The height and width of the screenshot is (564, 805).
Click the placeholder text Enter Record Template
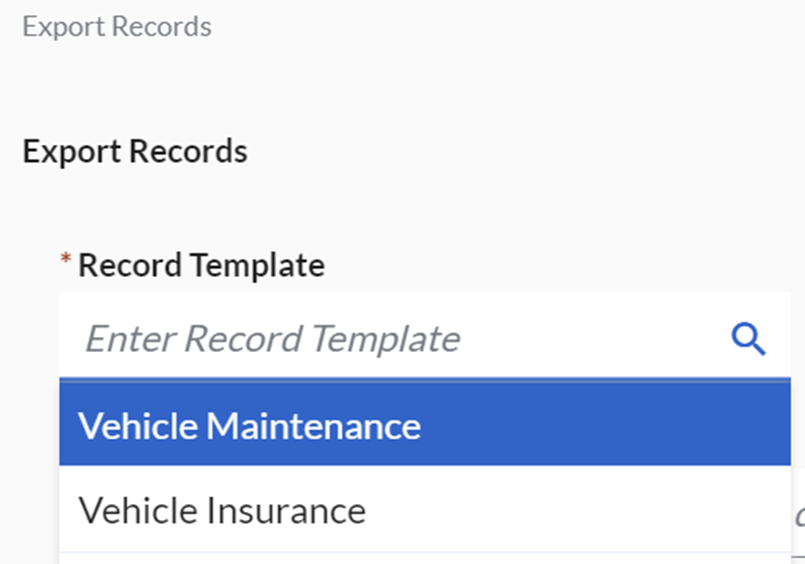tap(272, 340)
